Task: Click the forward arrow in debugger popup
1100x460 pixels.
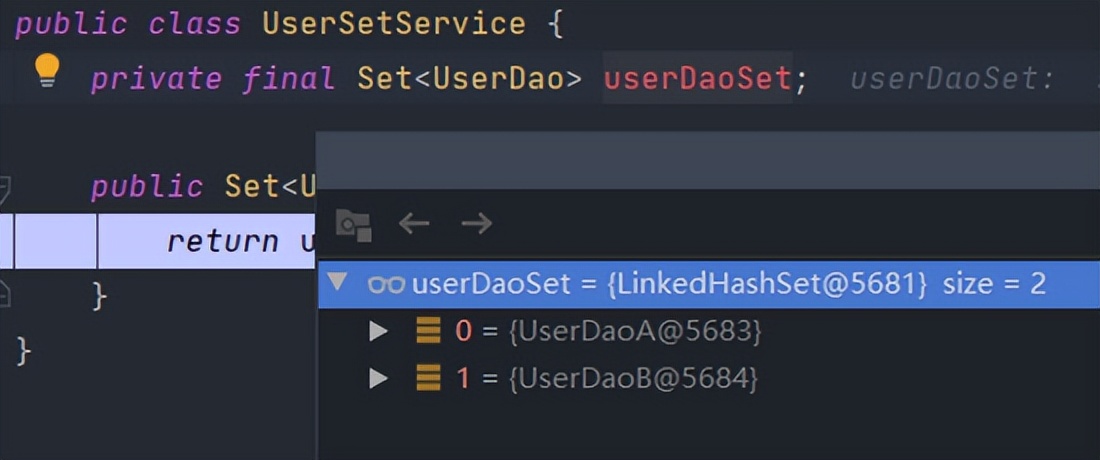Action: point(477,223)
